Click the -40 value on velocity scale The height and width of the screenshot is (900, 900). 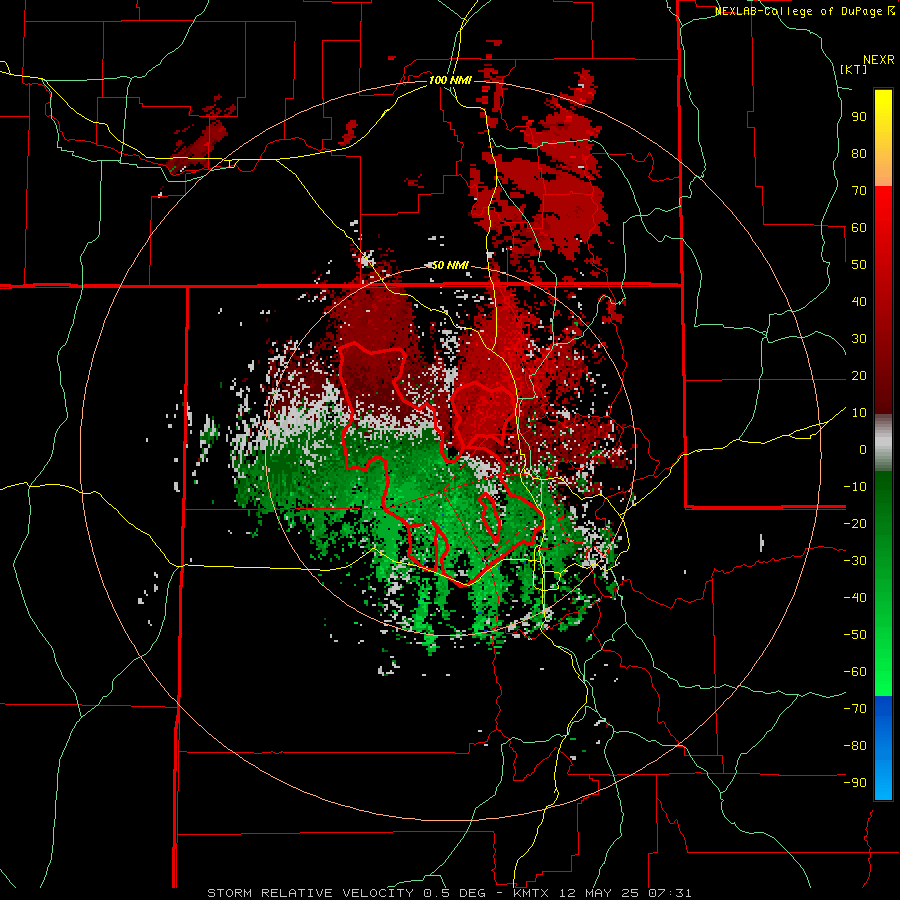tap(855, 598)
